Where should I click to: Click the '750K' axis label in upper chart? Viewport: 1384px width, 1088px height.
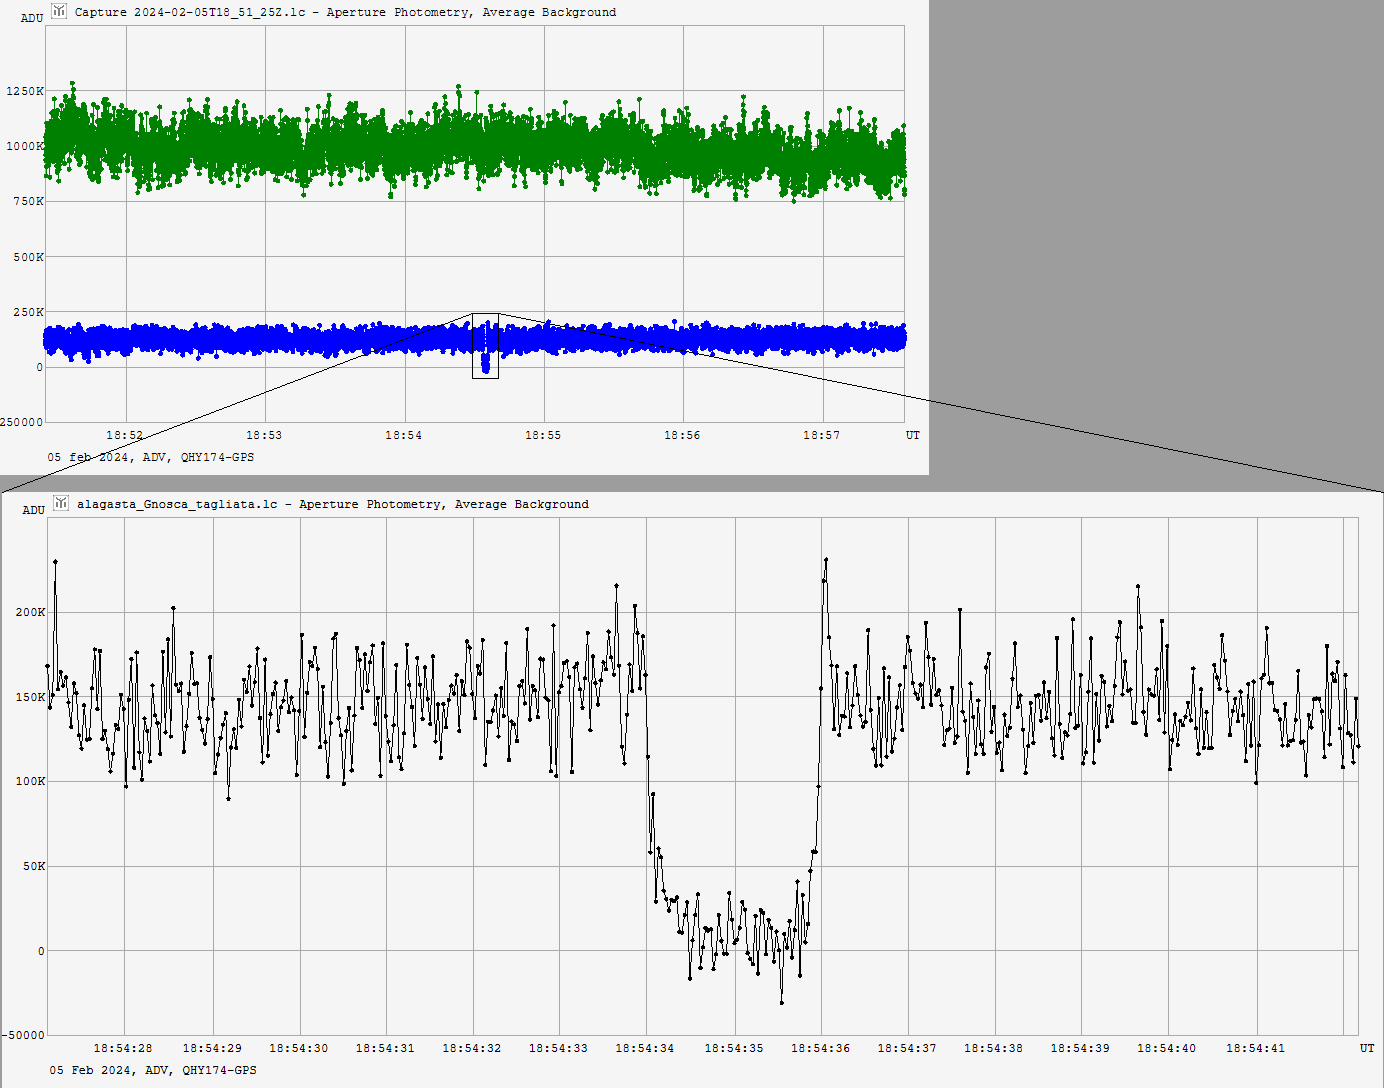(29, 201)
